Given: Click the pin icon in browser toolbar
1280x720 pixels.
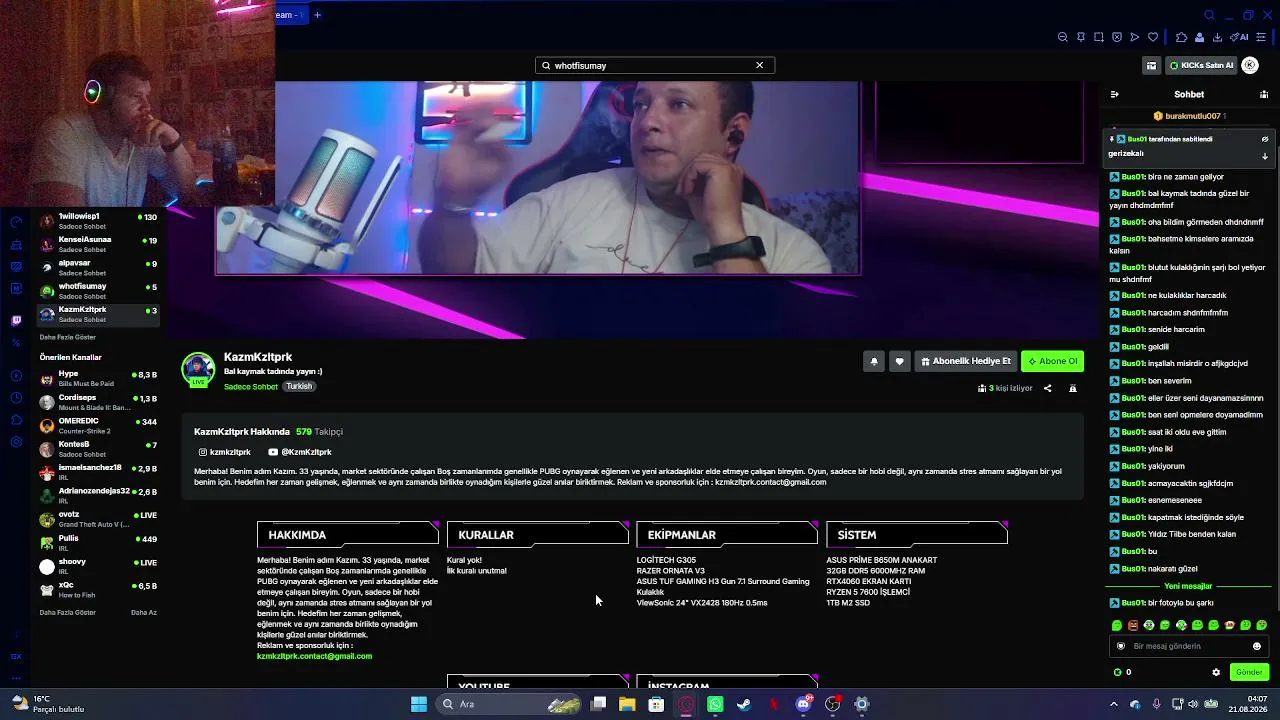Looking at the screenshot, I should point(1081,37).
